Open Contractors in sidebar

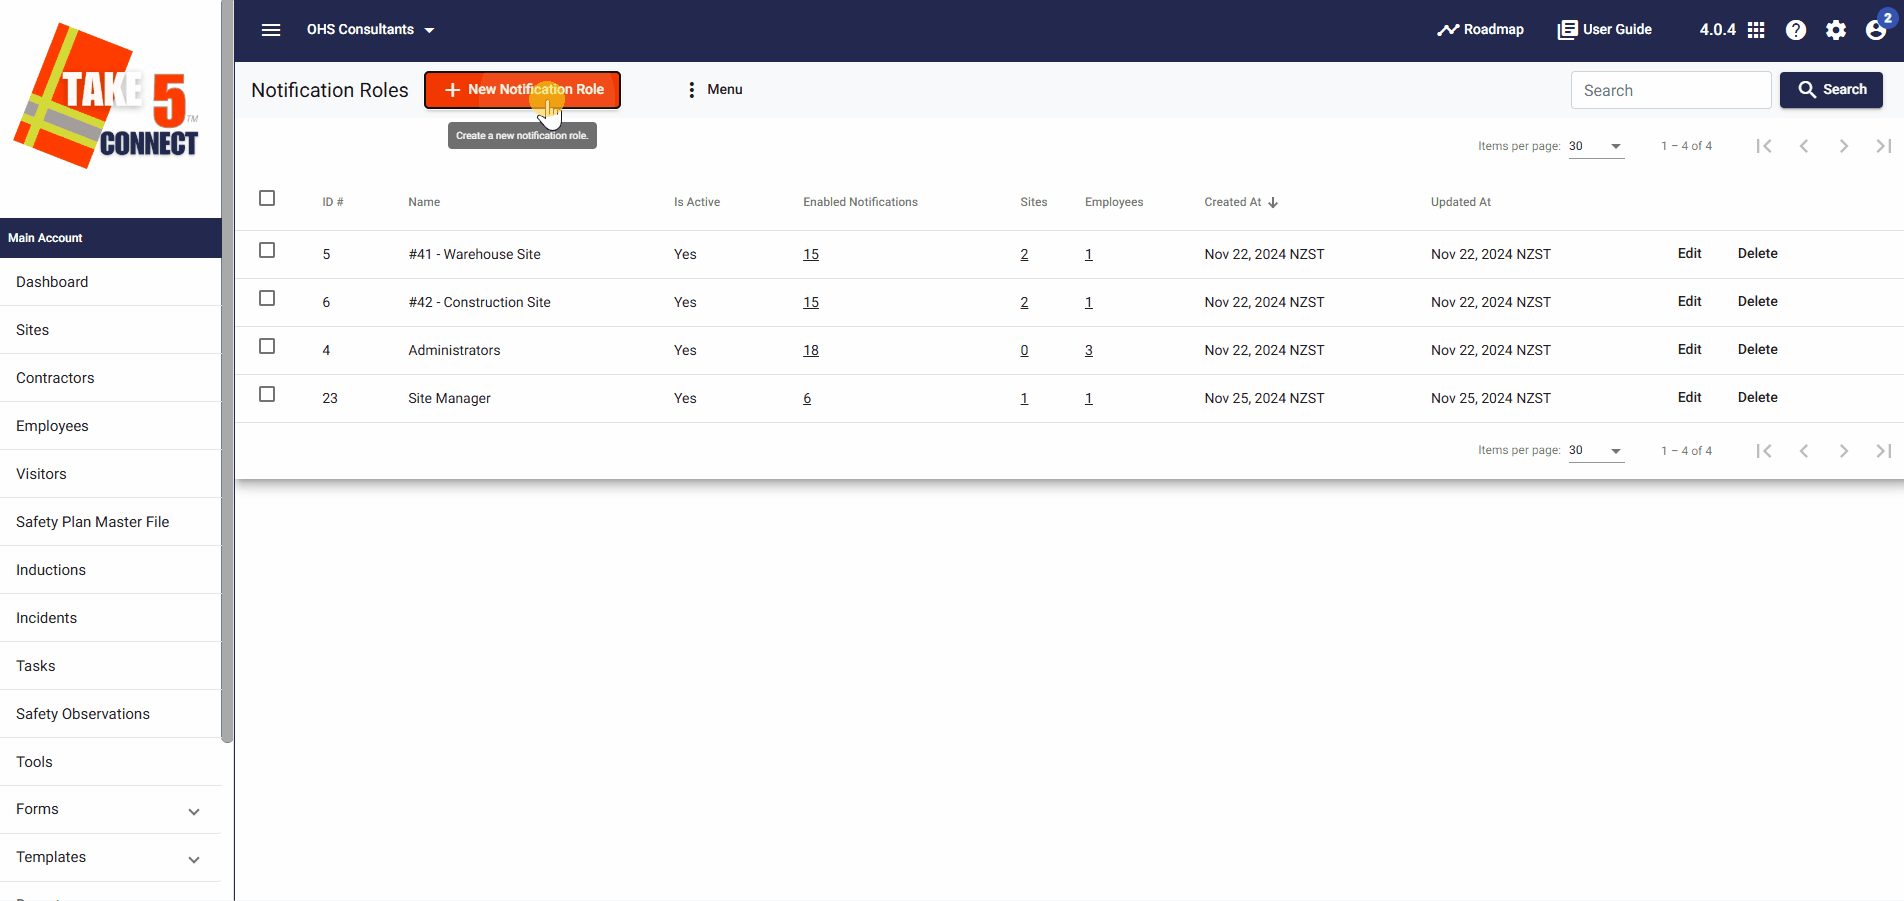(110, 378)
